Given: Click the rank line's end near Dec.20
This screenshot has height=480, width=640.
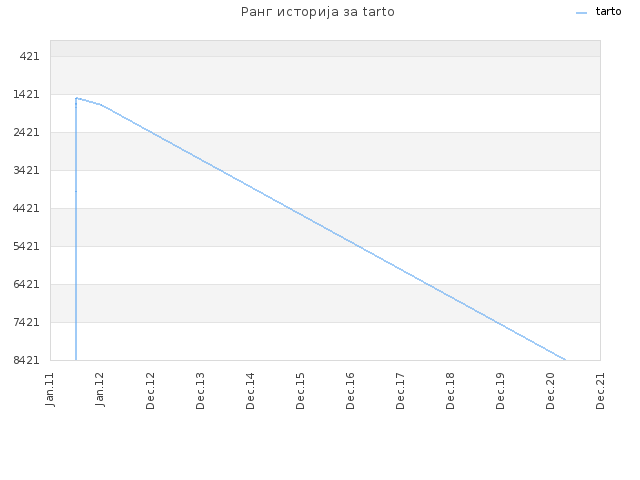Looking at the screenshot, I should tap(564, 359).
